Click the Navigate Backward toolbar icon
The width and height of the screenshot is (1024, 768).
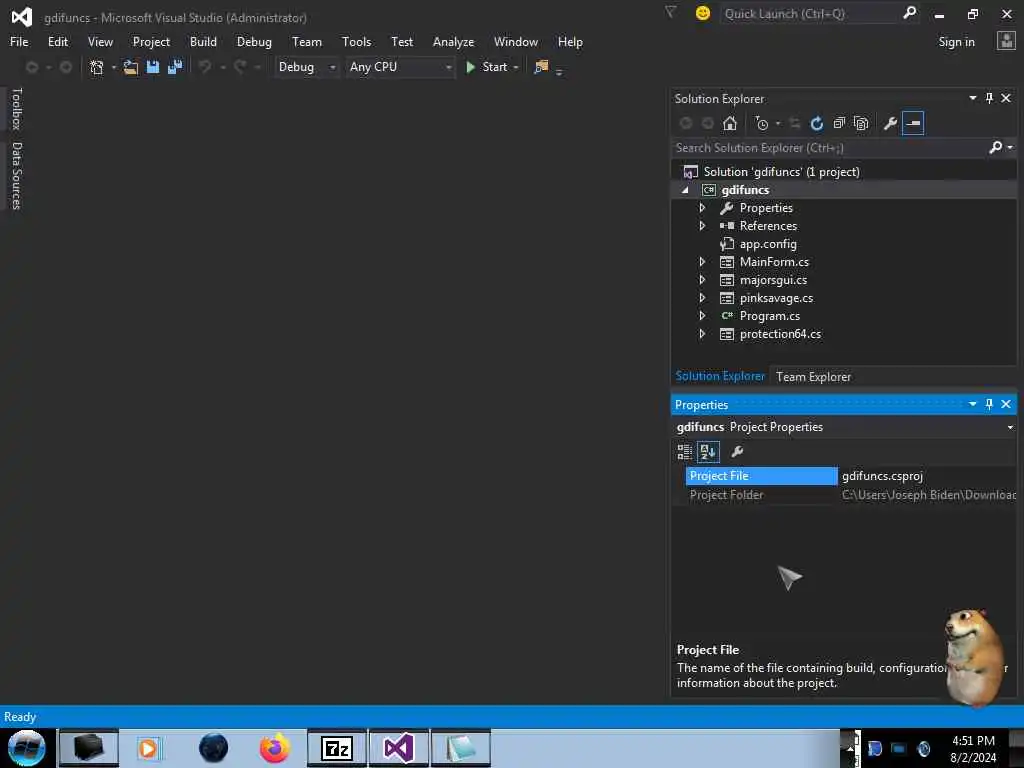point(31,67)
